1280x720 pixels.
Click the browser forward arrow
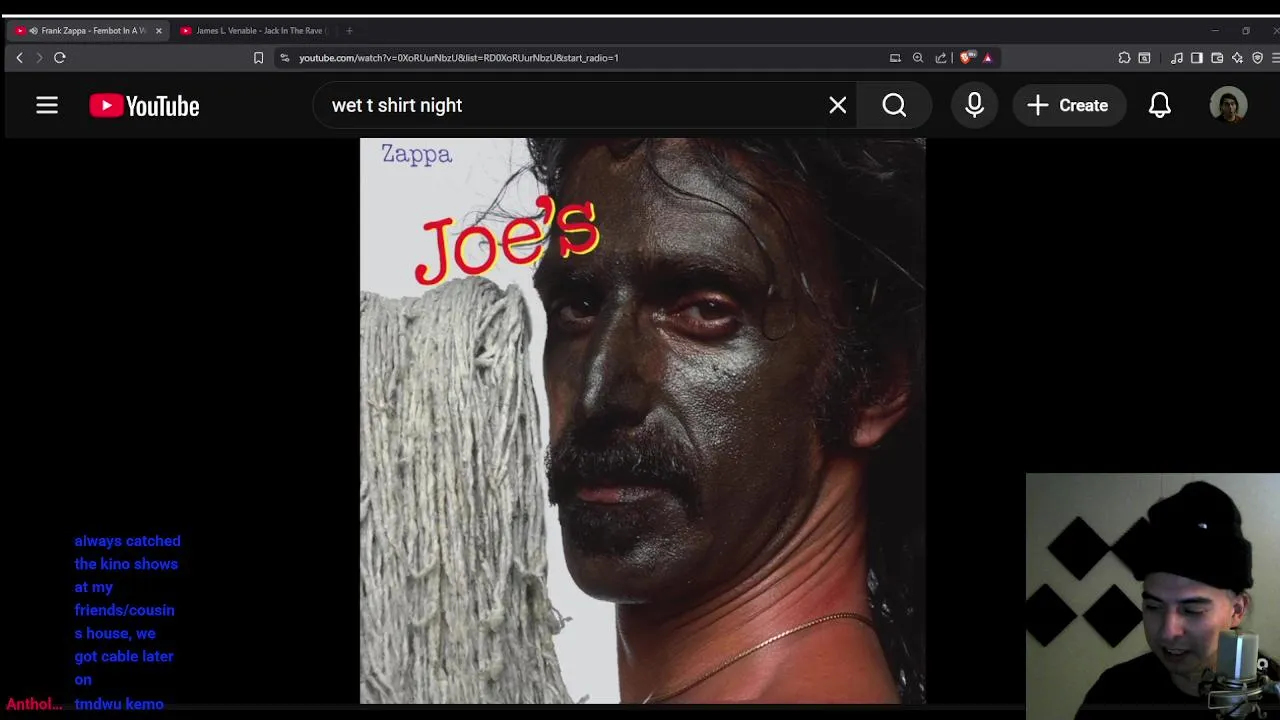[x=39, y=58]
